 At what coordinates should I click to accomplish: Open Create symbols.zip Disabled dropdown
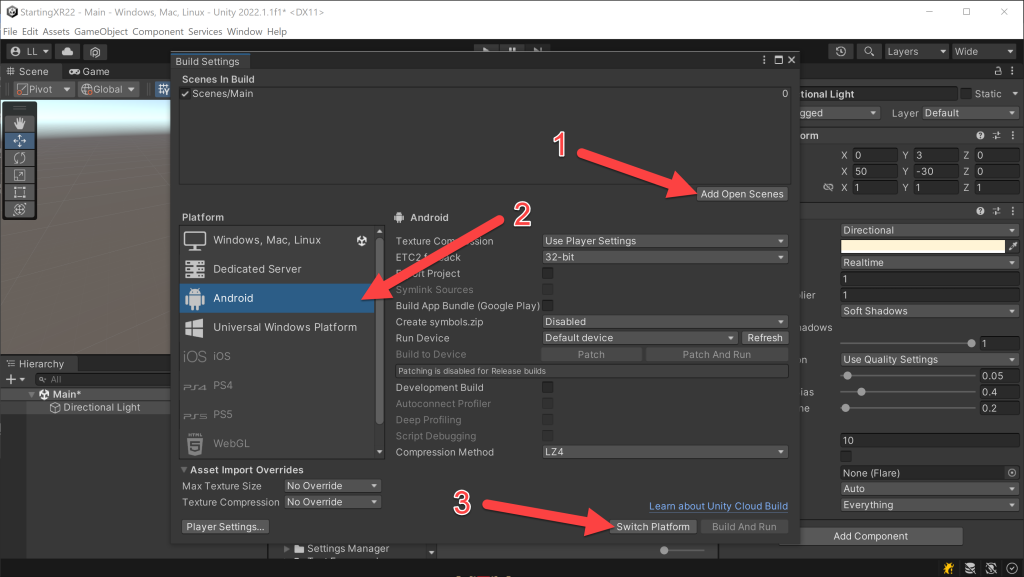click(x=665, y=322)
